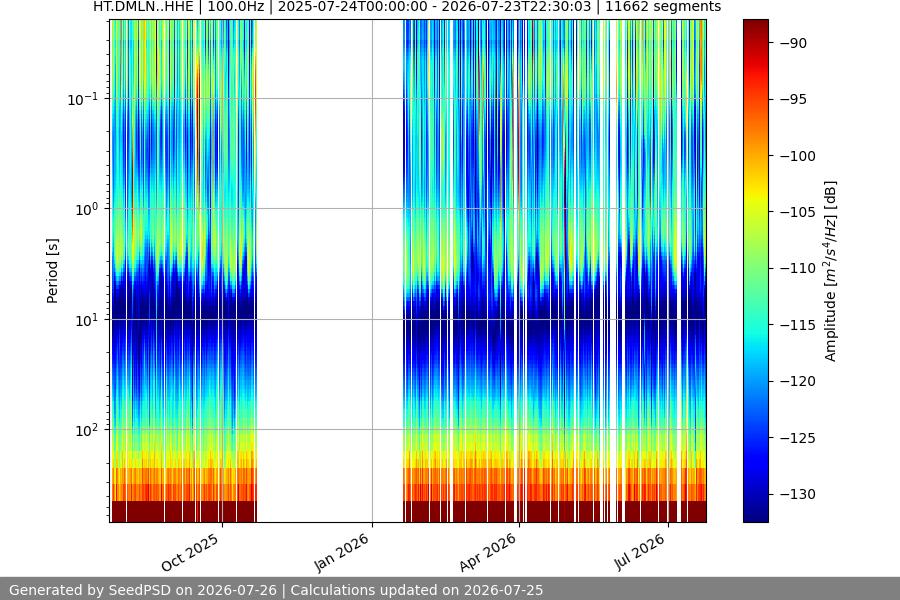The width and height of the screenshot is (900, 600).
Task: Click the 'Period [s]' y-axis label
Action: click(52, 271)
